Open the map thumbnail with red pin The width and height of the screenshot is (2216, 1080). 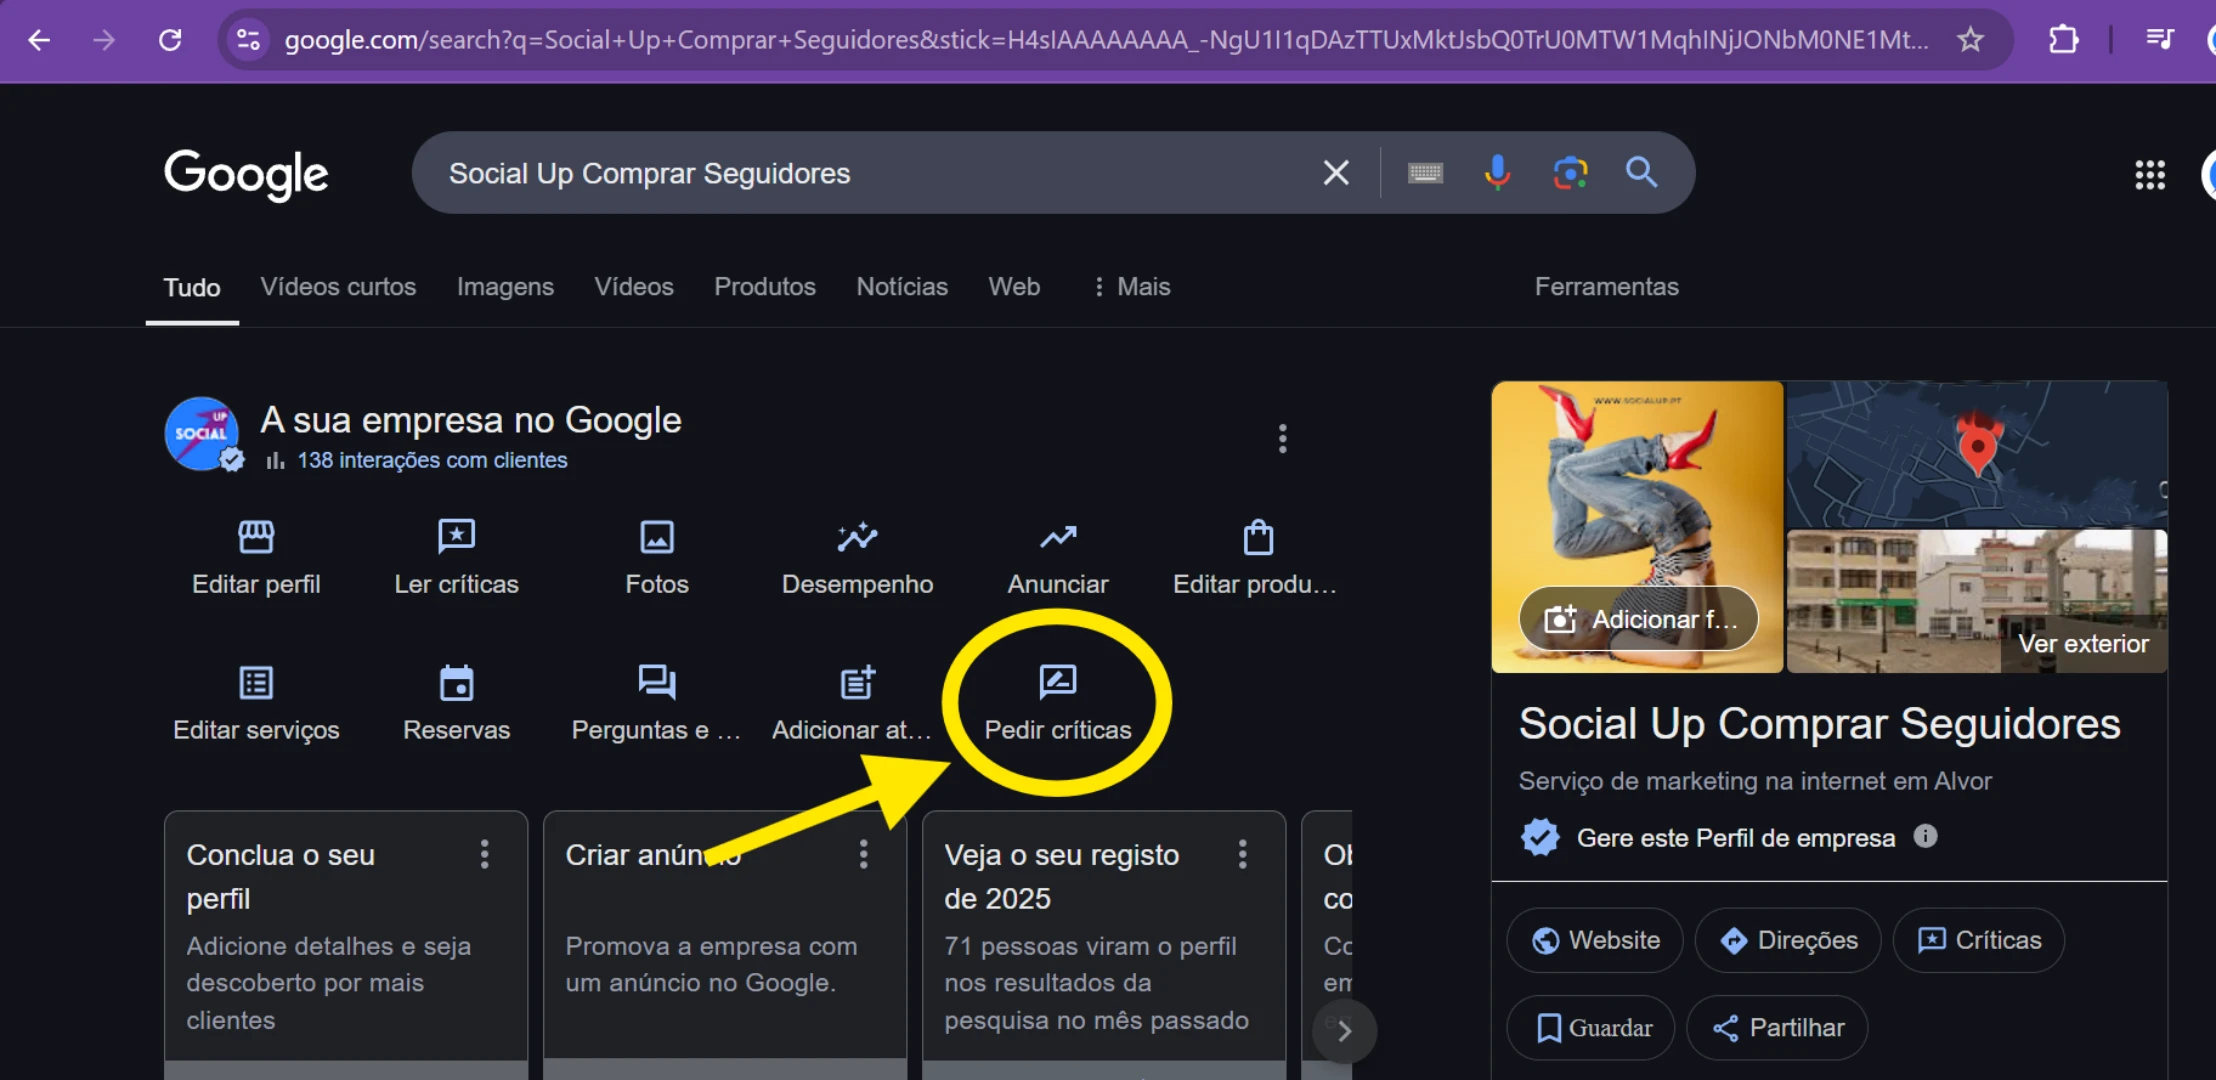coord(1977,454)
